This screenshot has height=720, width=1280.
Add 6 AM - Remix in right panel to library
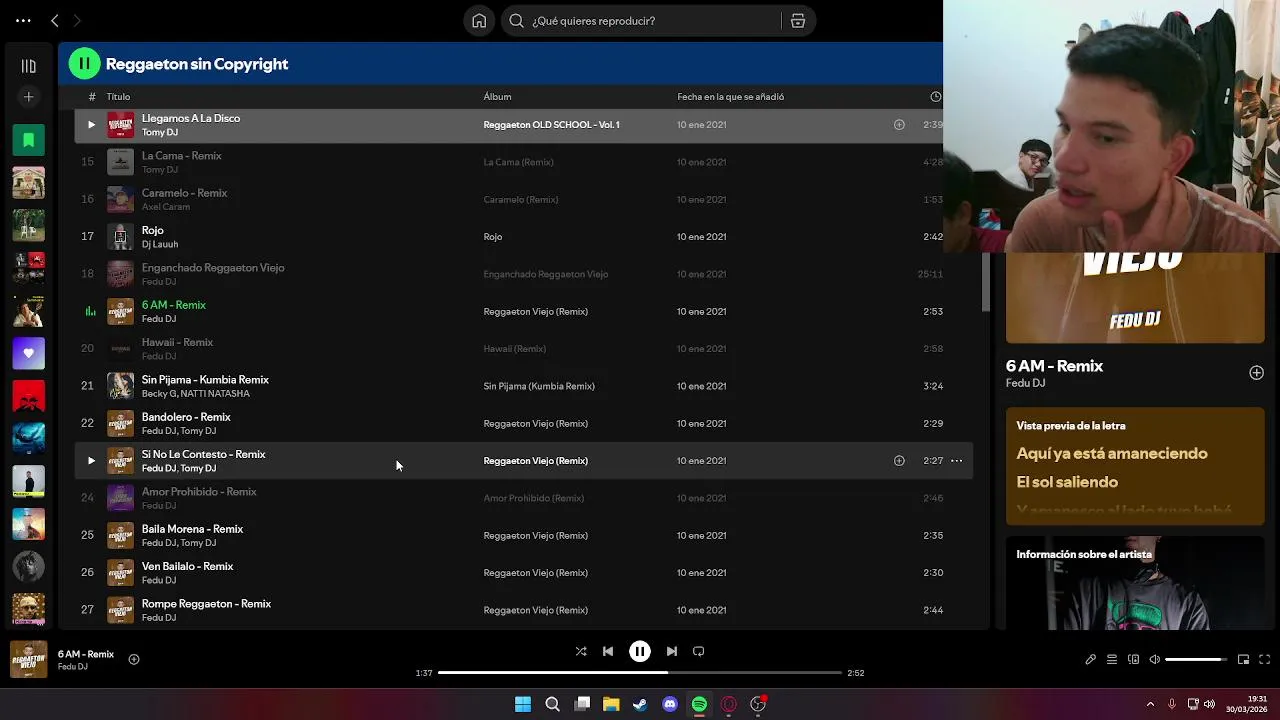(x=1256, y=373)
